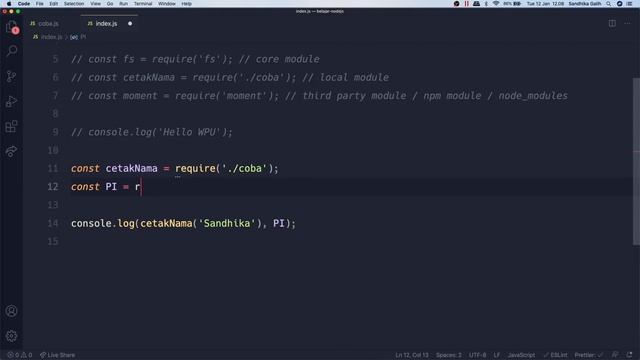Click the user name Sandhika Galih in menu bar
The height and width of the screenshot is (360, 640).
tap(584, 4)
